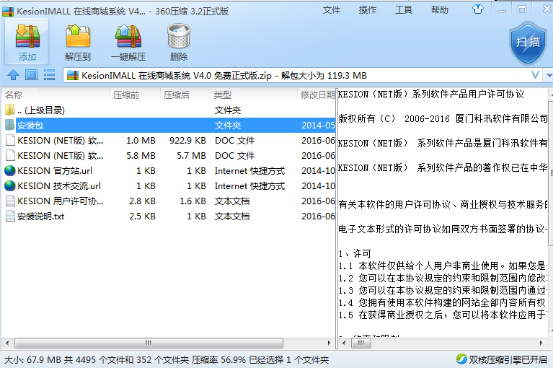Viewport: 553px width, 368px height.
Task: Open the skin (shirt) icon in the title bar
Action: click(478, 10)
